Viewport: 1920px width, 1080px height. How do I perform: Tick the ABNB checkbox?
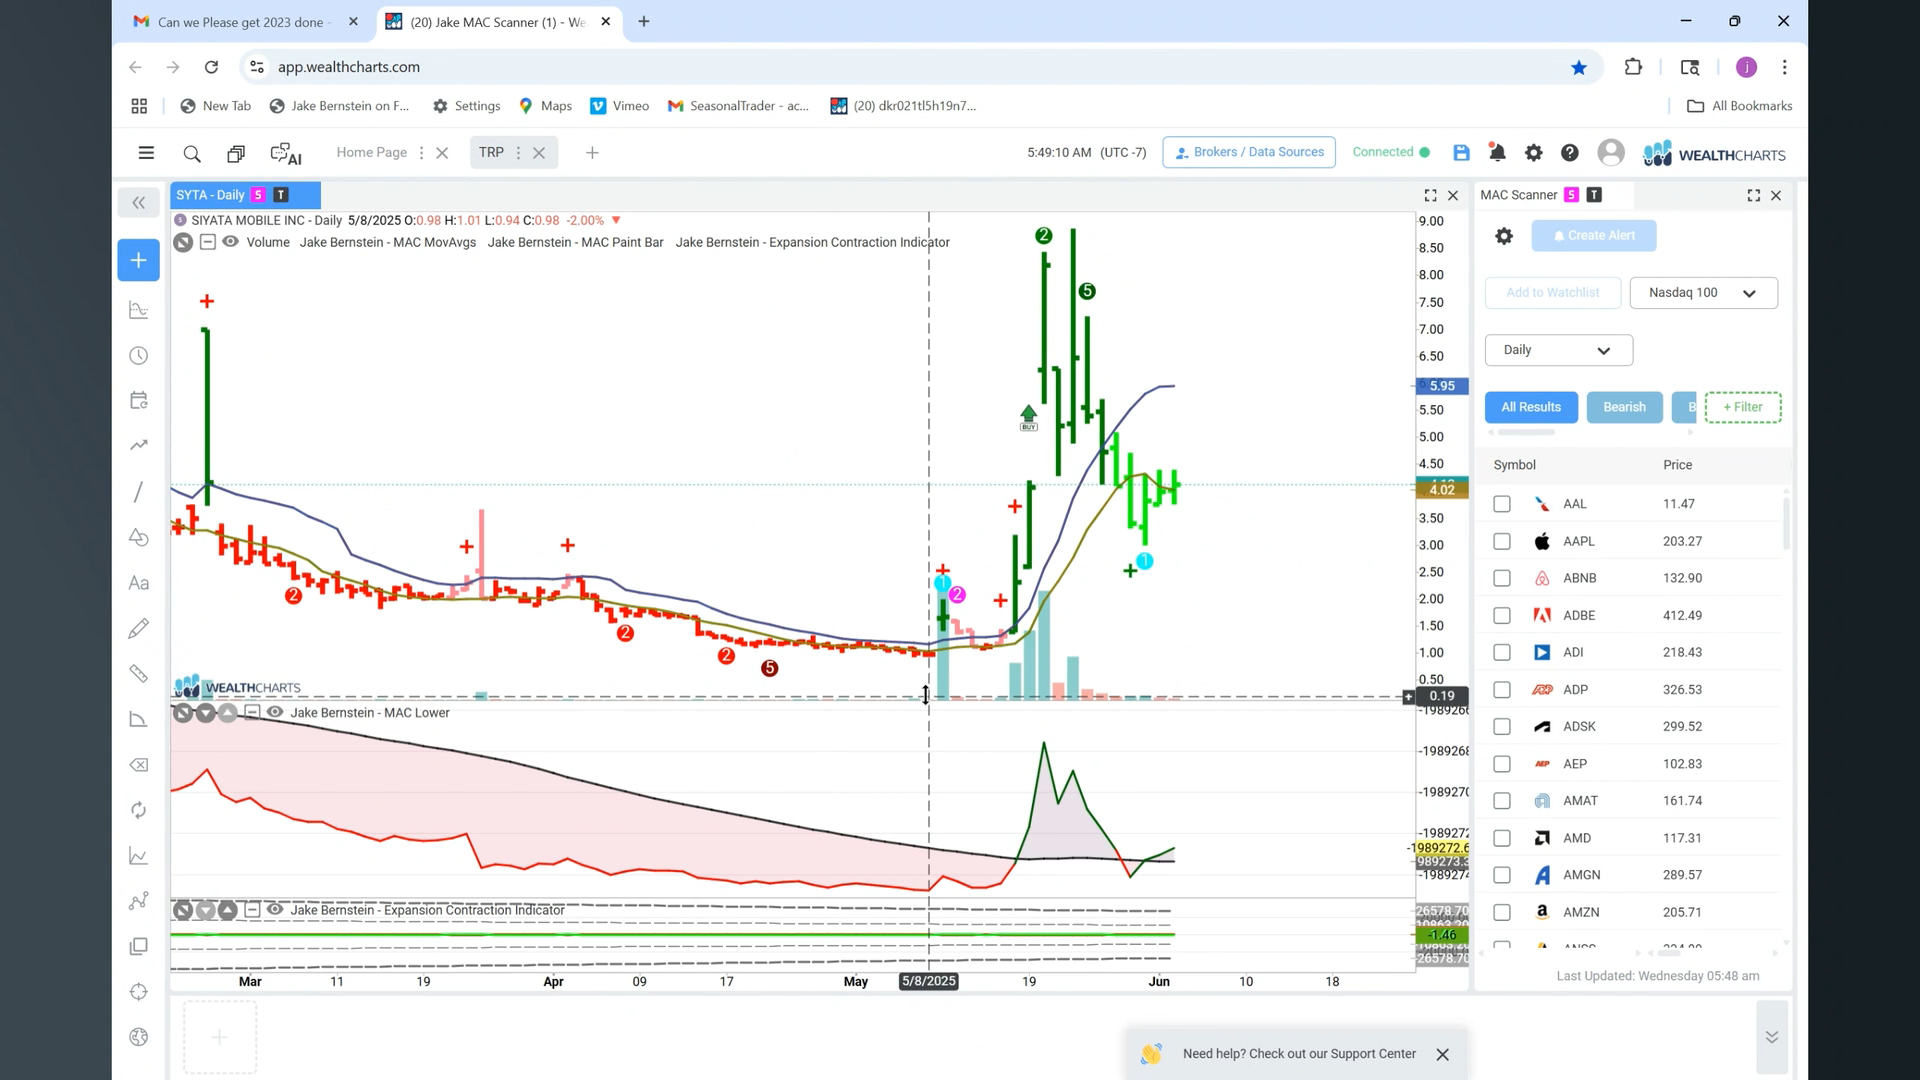pyautogui.click(x=1502, y=578)
